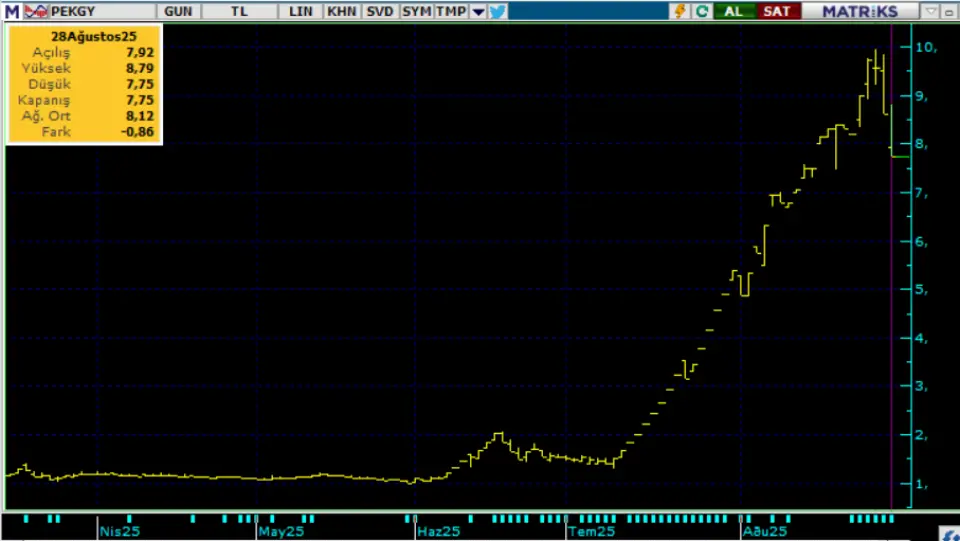Viewport: 960px width, 541px height.
Task: Click the Düşük row label
Action: (50, 84)
